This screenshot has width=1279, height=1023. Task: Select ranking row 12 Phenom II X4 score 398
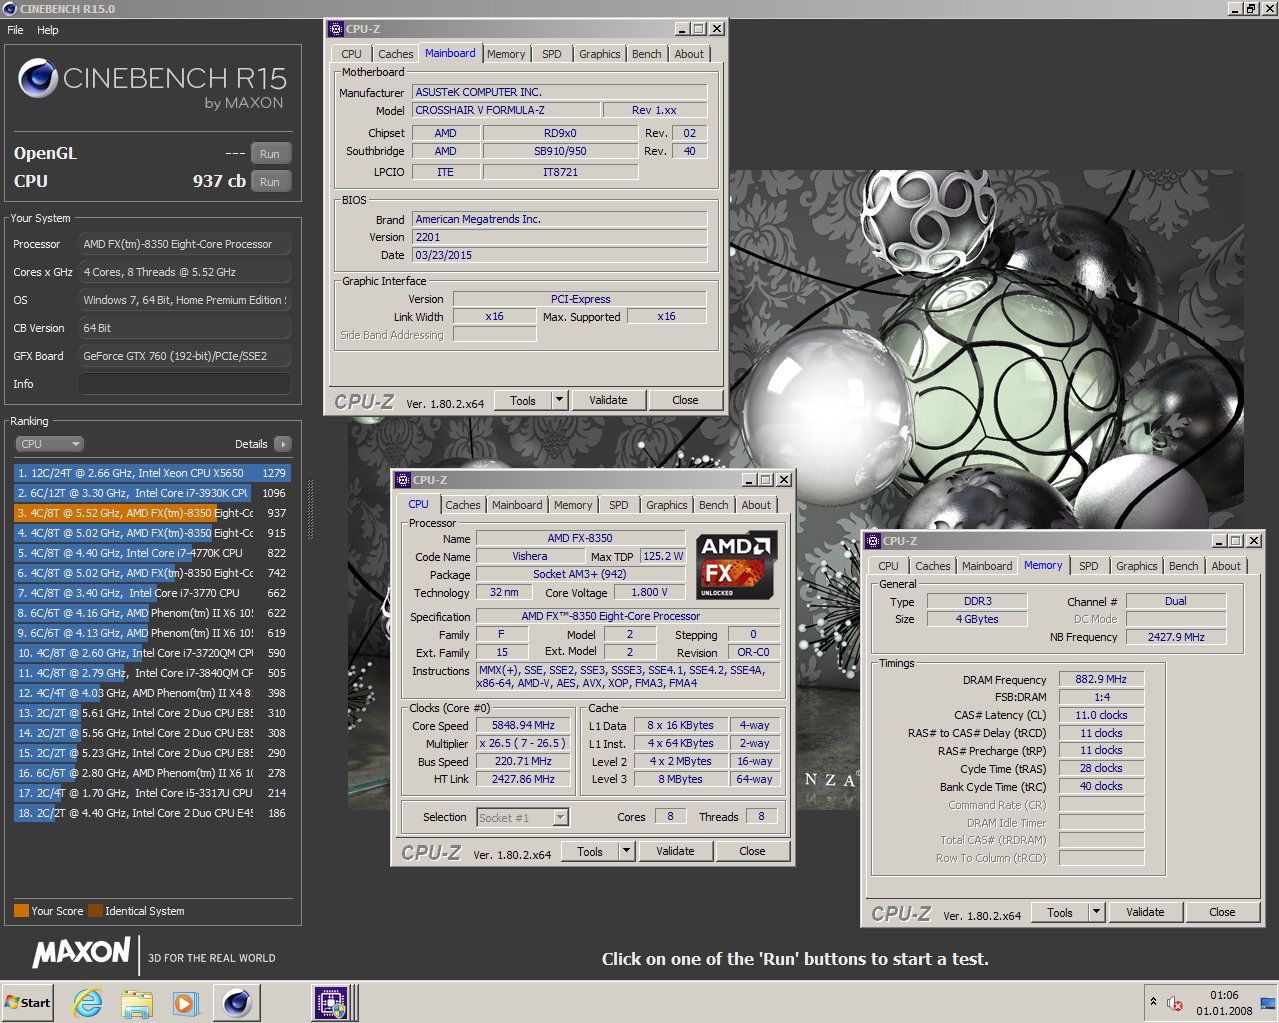point(152,693)
